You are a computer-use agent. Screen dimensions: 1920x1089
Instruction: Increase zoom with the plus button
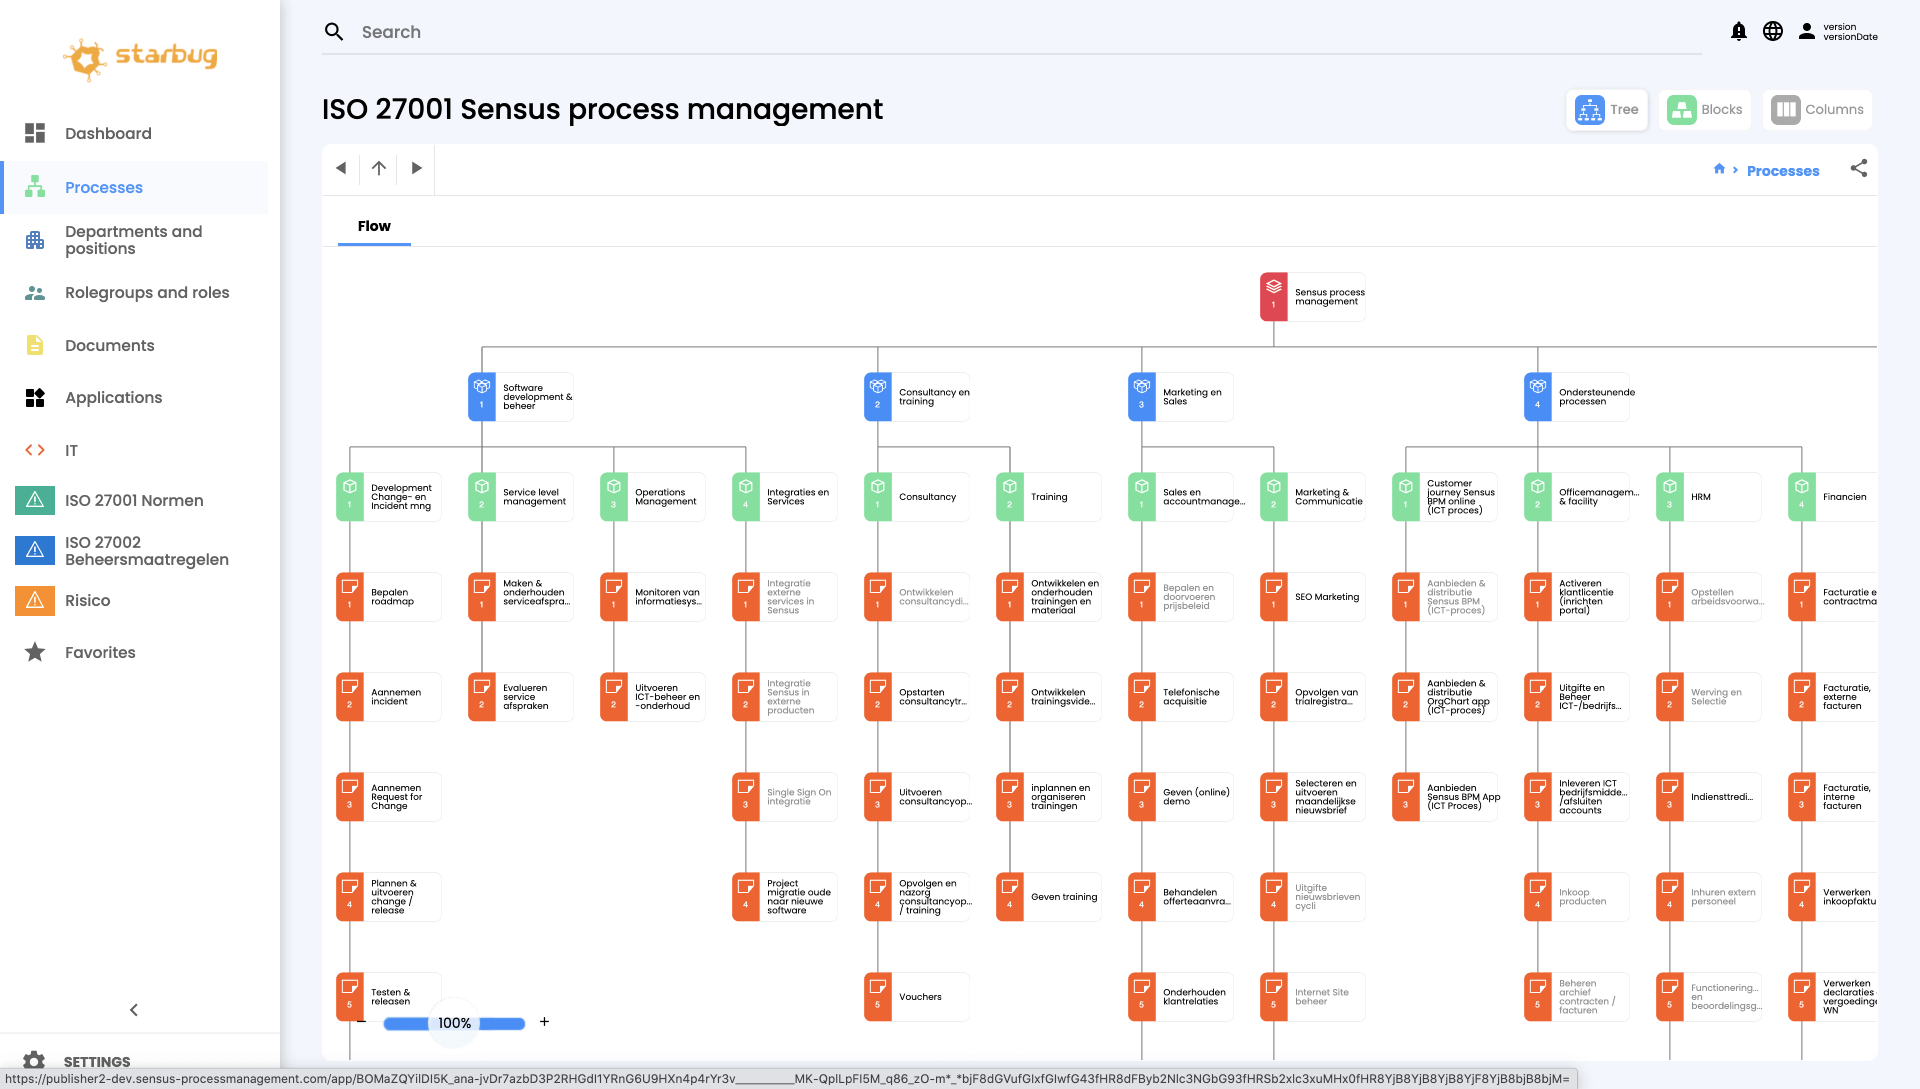tap(544, 1022)
